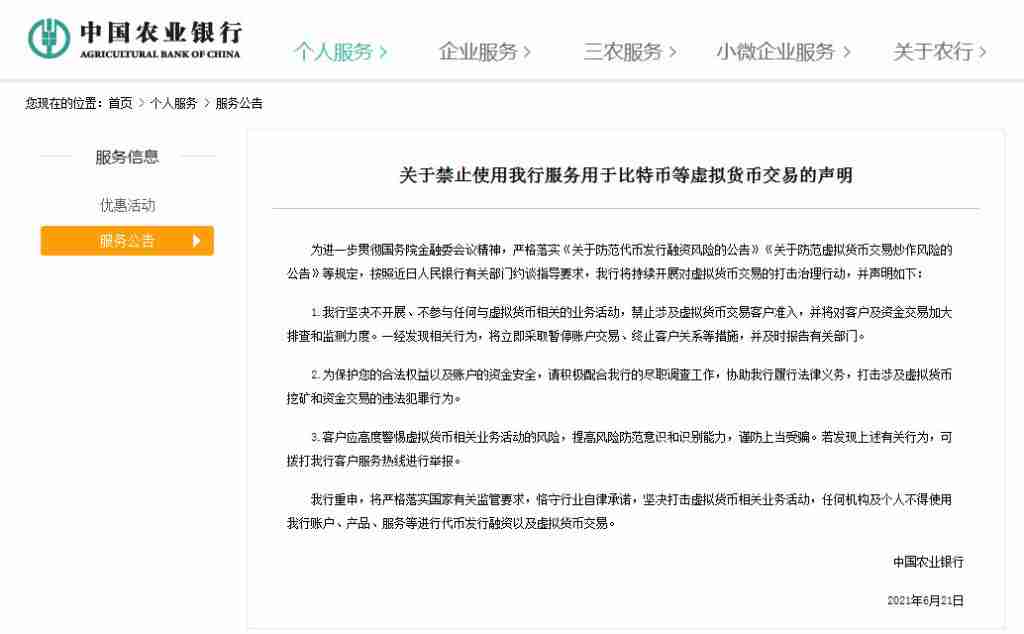Viewport: 1024px width, 634px height.
Task: Expand the chevron next to 三农服务
Action: 673,52
